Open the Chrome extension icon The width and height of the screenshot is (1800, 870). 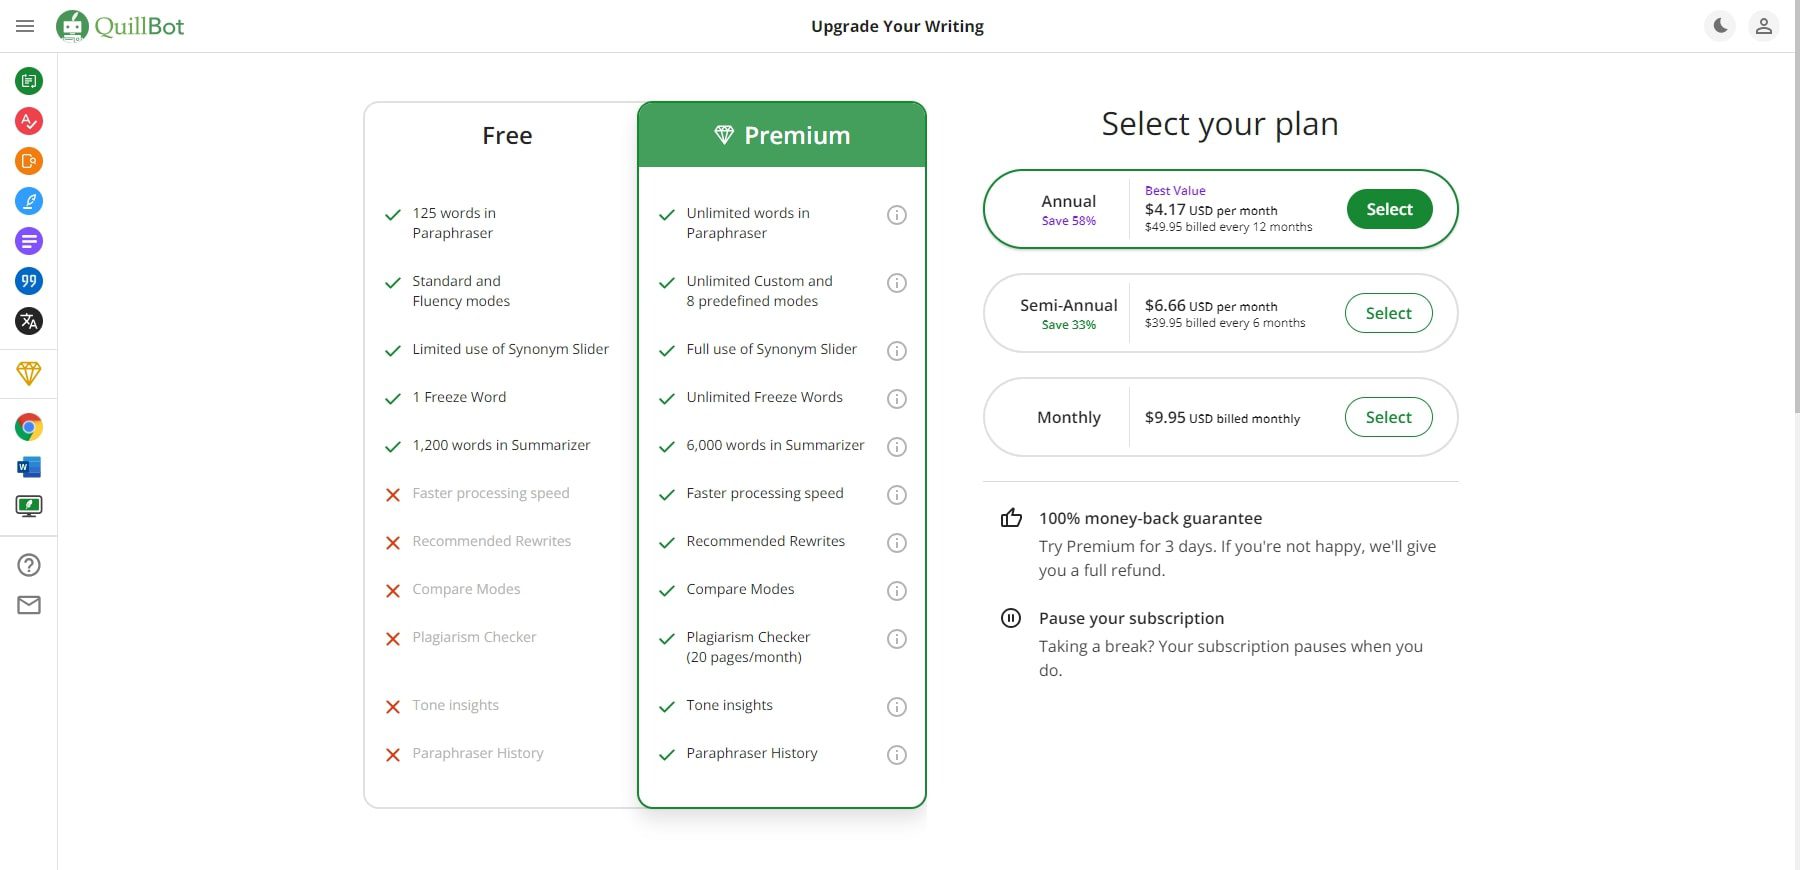[x=29, y=427]
